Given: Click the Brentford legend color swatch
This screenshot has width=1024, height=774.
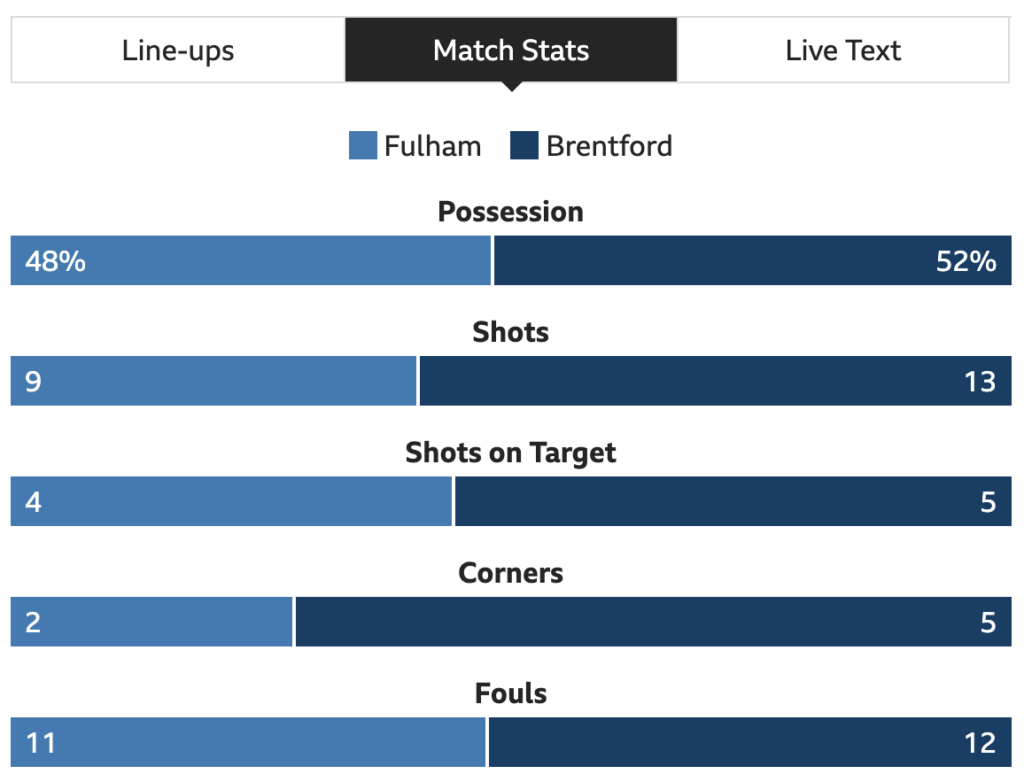Looking at the screenshot, I should 524,146.
